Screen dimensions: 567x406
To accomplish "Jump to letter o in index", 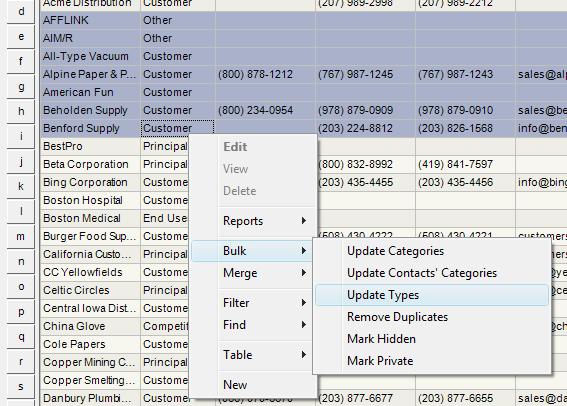I will point(21,286).
